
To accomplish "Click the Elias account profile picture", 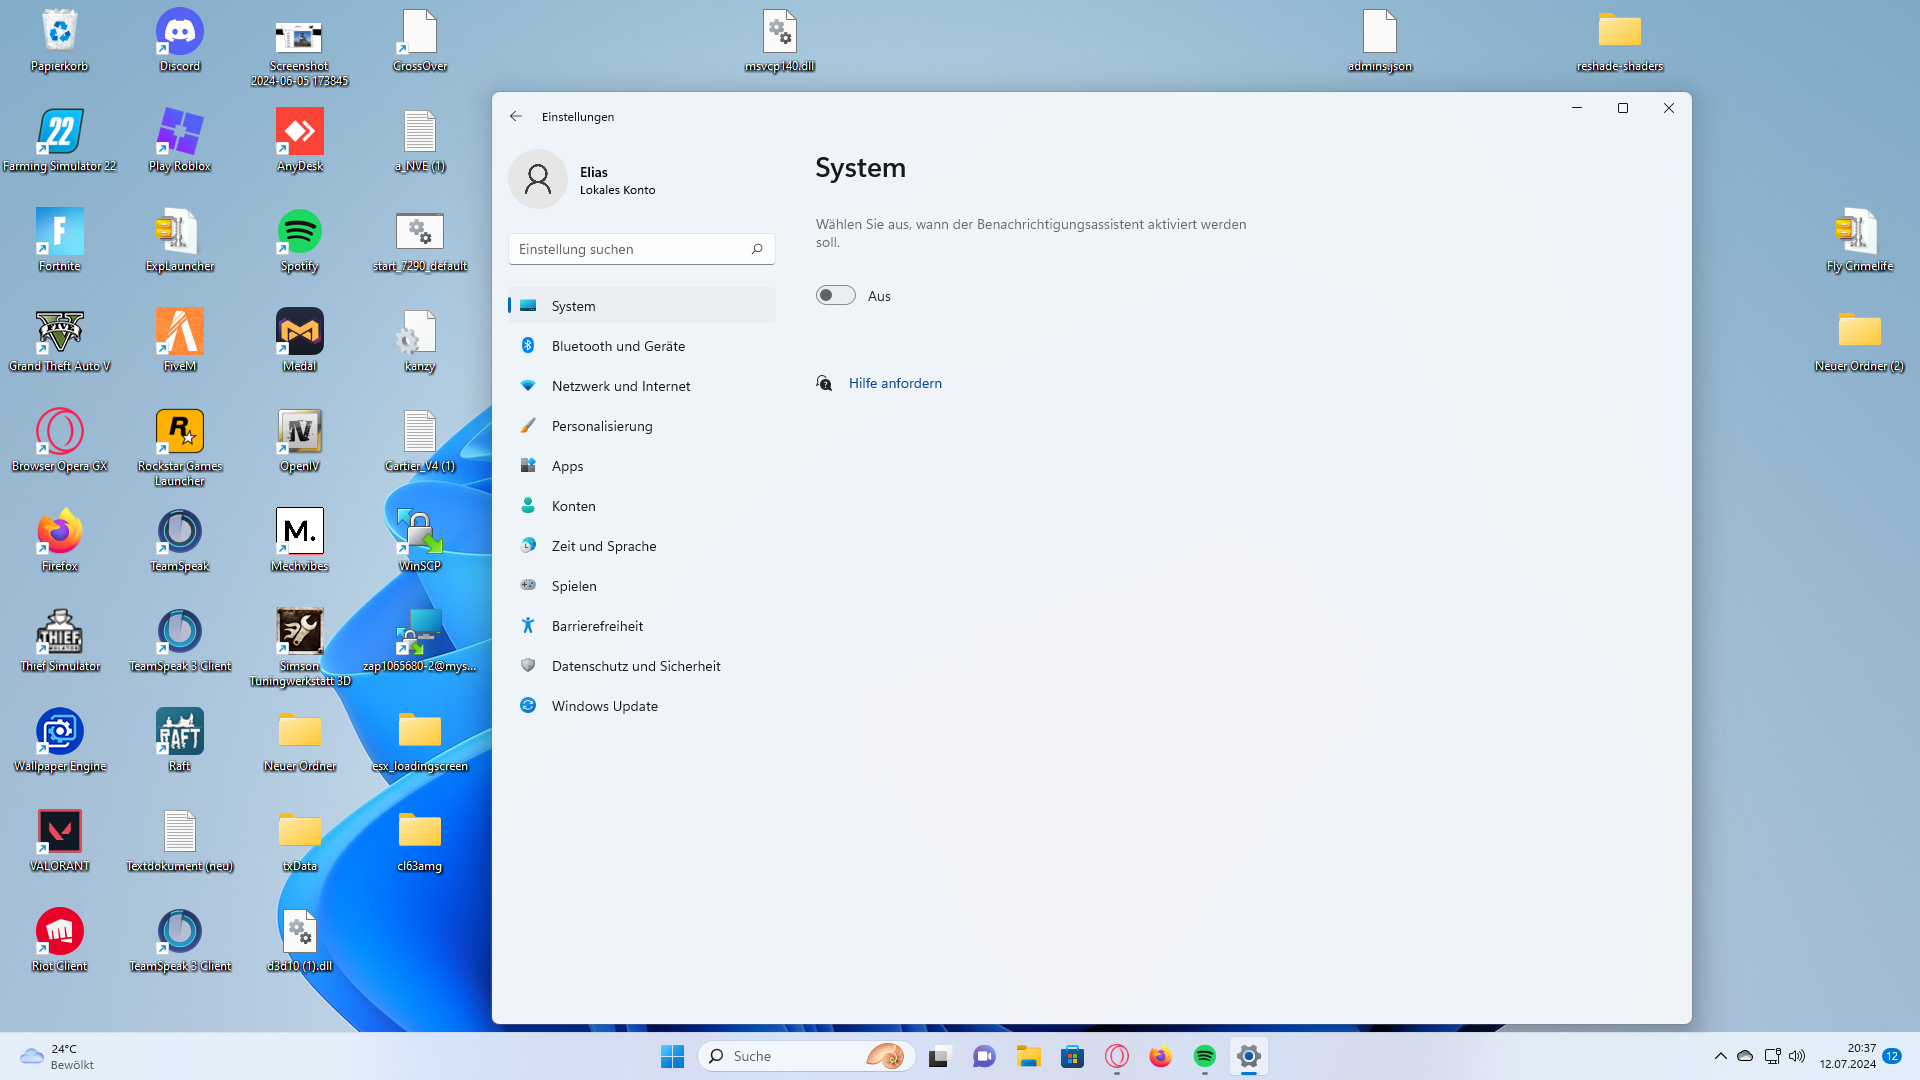I will (538, 179).
